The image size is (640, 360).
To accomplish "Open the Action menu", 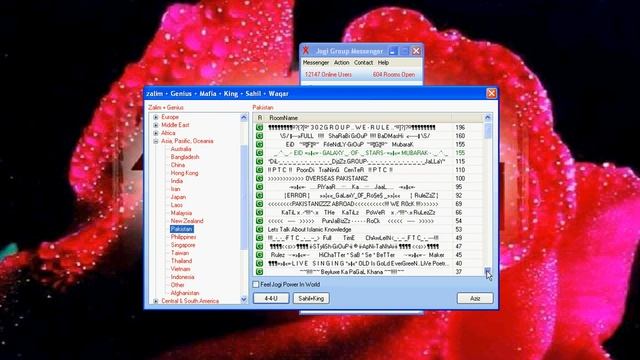I will click(x=342, y=63).
